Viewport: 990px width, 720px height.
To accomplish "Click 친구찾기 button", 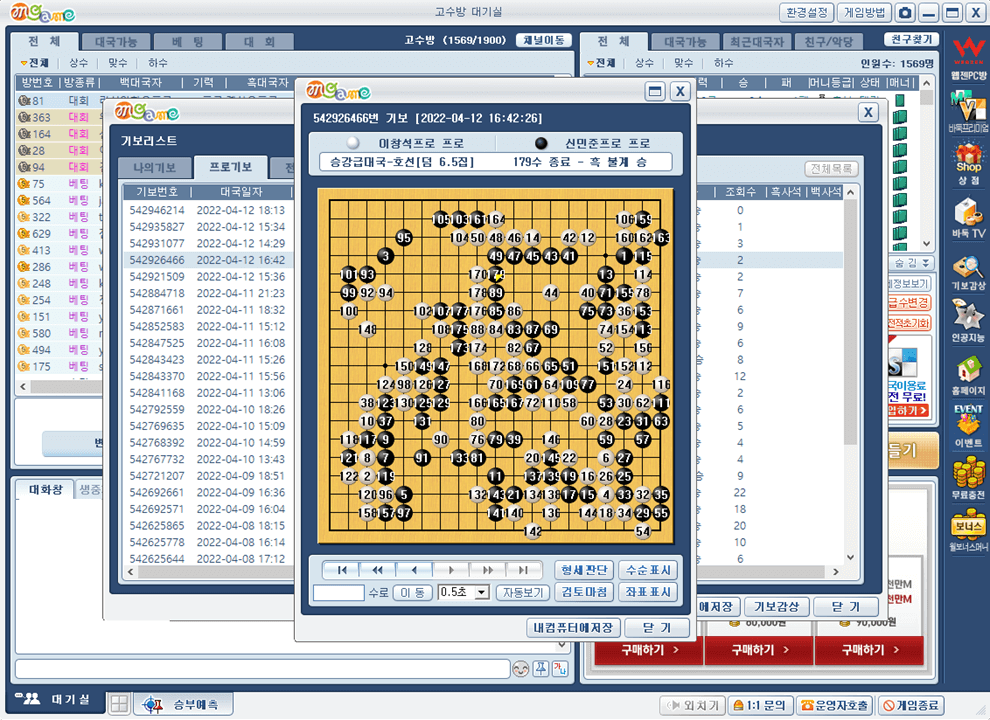I will coord(912,40).
